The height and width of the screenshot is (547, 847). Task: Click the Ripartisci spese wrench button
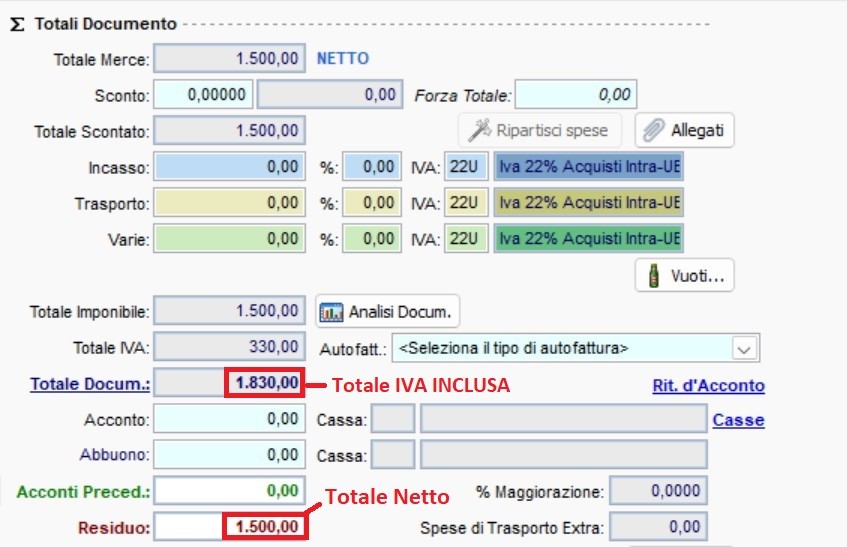tap(539, 130)
